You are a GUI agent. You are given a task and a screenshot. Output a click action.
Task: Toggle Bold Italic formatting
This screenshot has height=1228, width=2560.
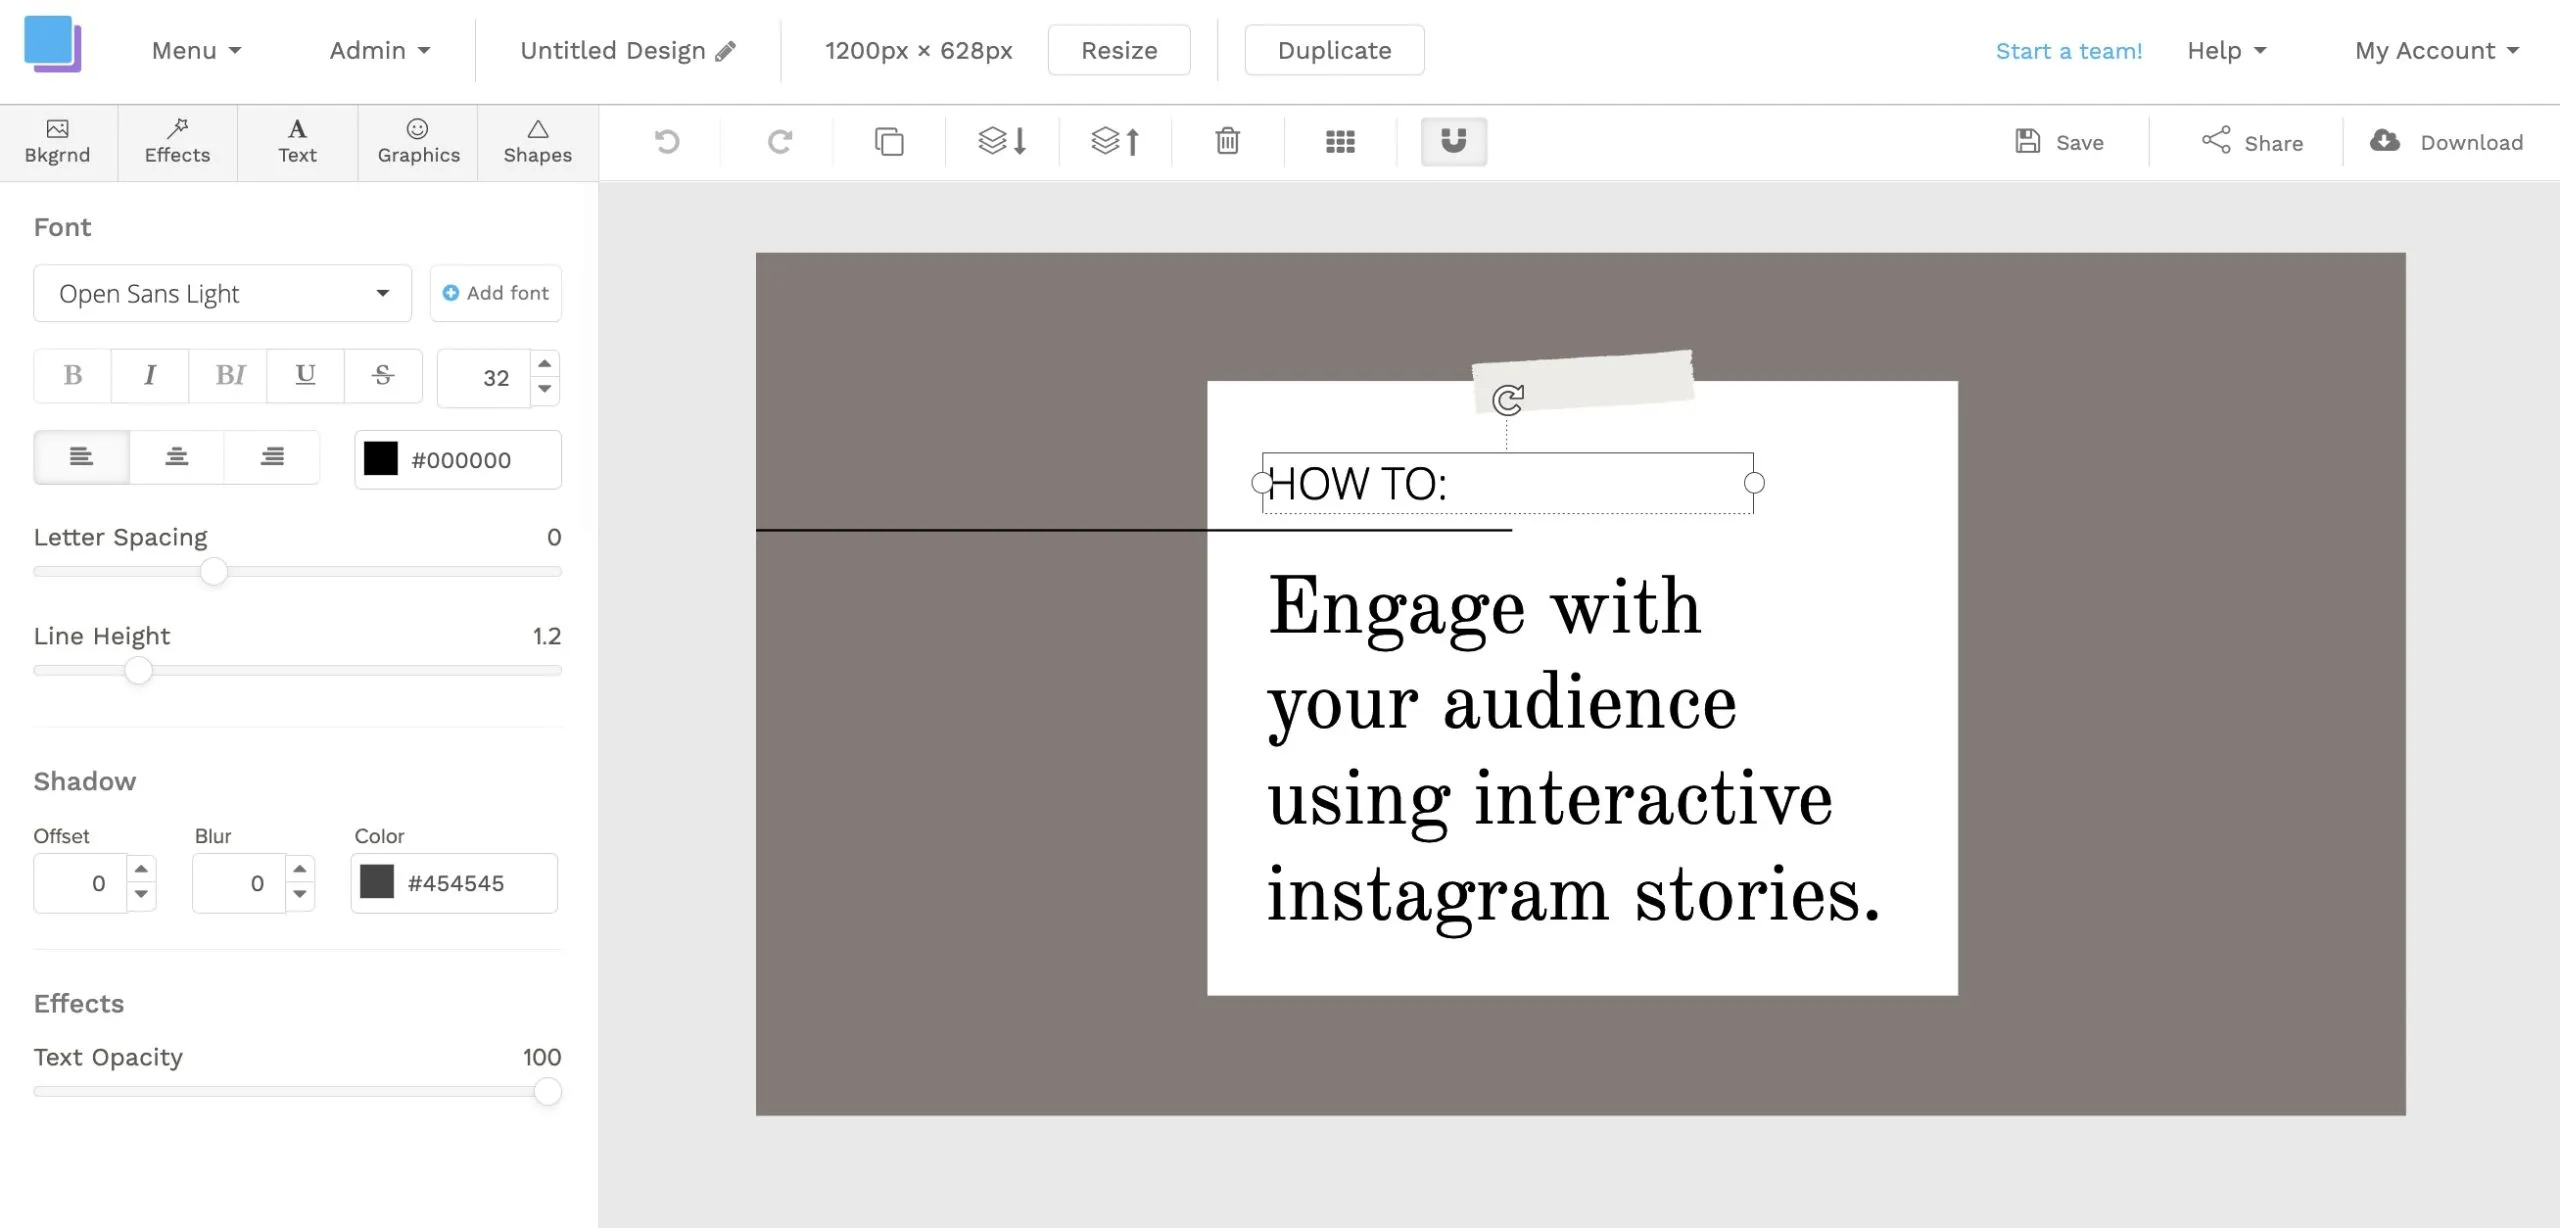(228, 376)
